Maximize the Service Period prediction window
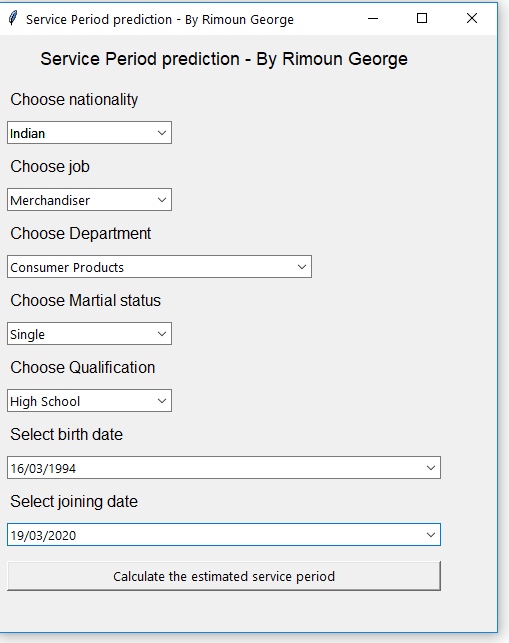The height and width of the screenshot is (643, 509). coord(422,18)
